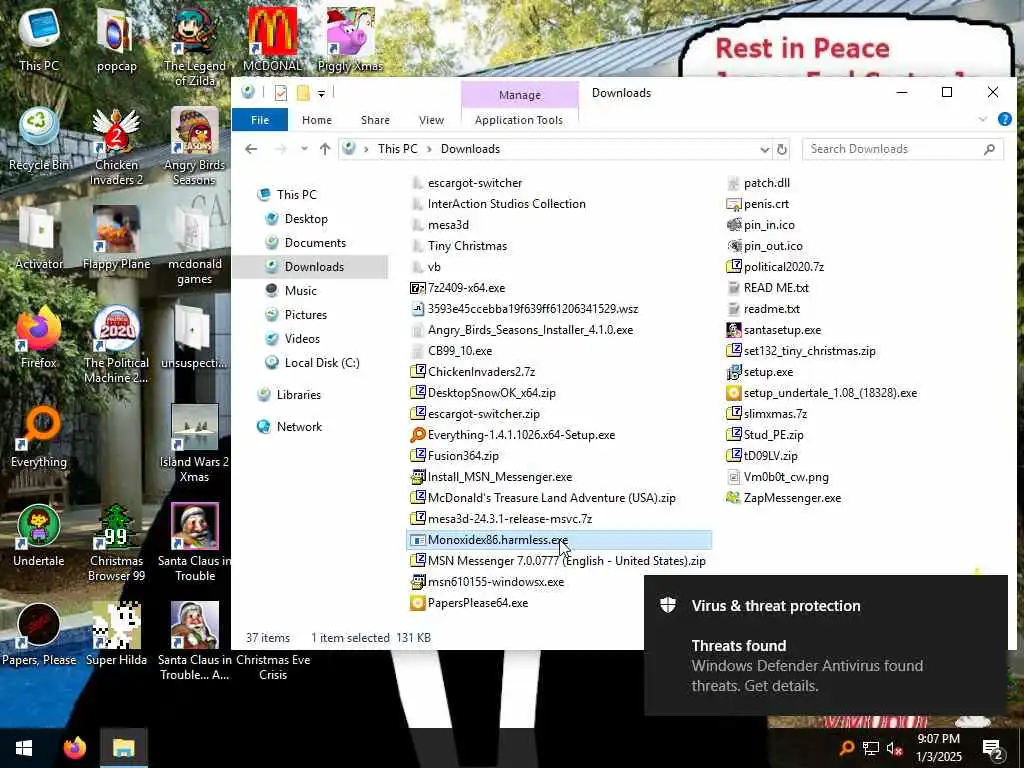The width and height of the screenshot is (1024, 768).
Task: Launch Undertale desktop shortcut
Action: (x=39, y=536)
